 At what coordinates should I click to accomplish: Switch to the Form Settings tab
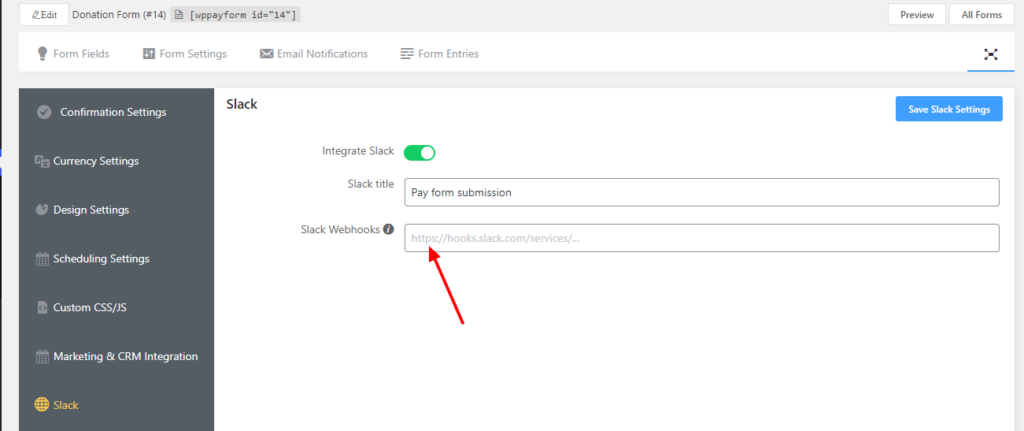coord(185,54)
